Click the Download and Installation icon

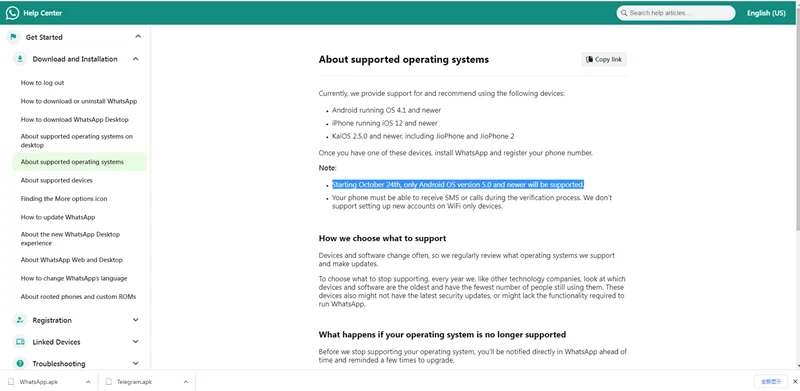pos(20,59)
